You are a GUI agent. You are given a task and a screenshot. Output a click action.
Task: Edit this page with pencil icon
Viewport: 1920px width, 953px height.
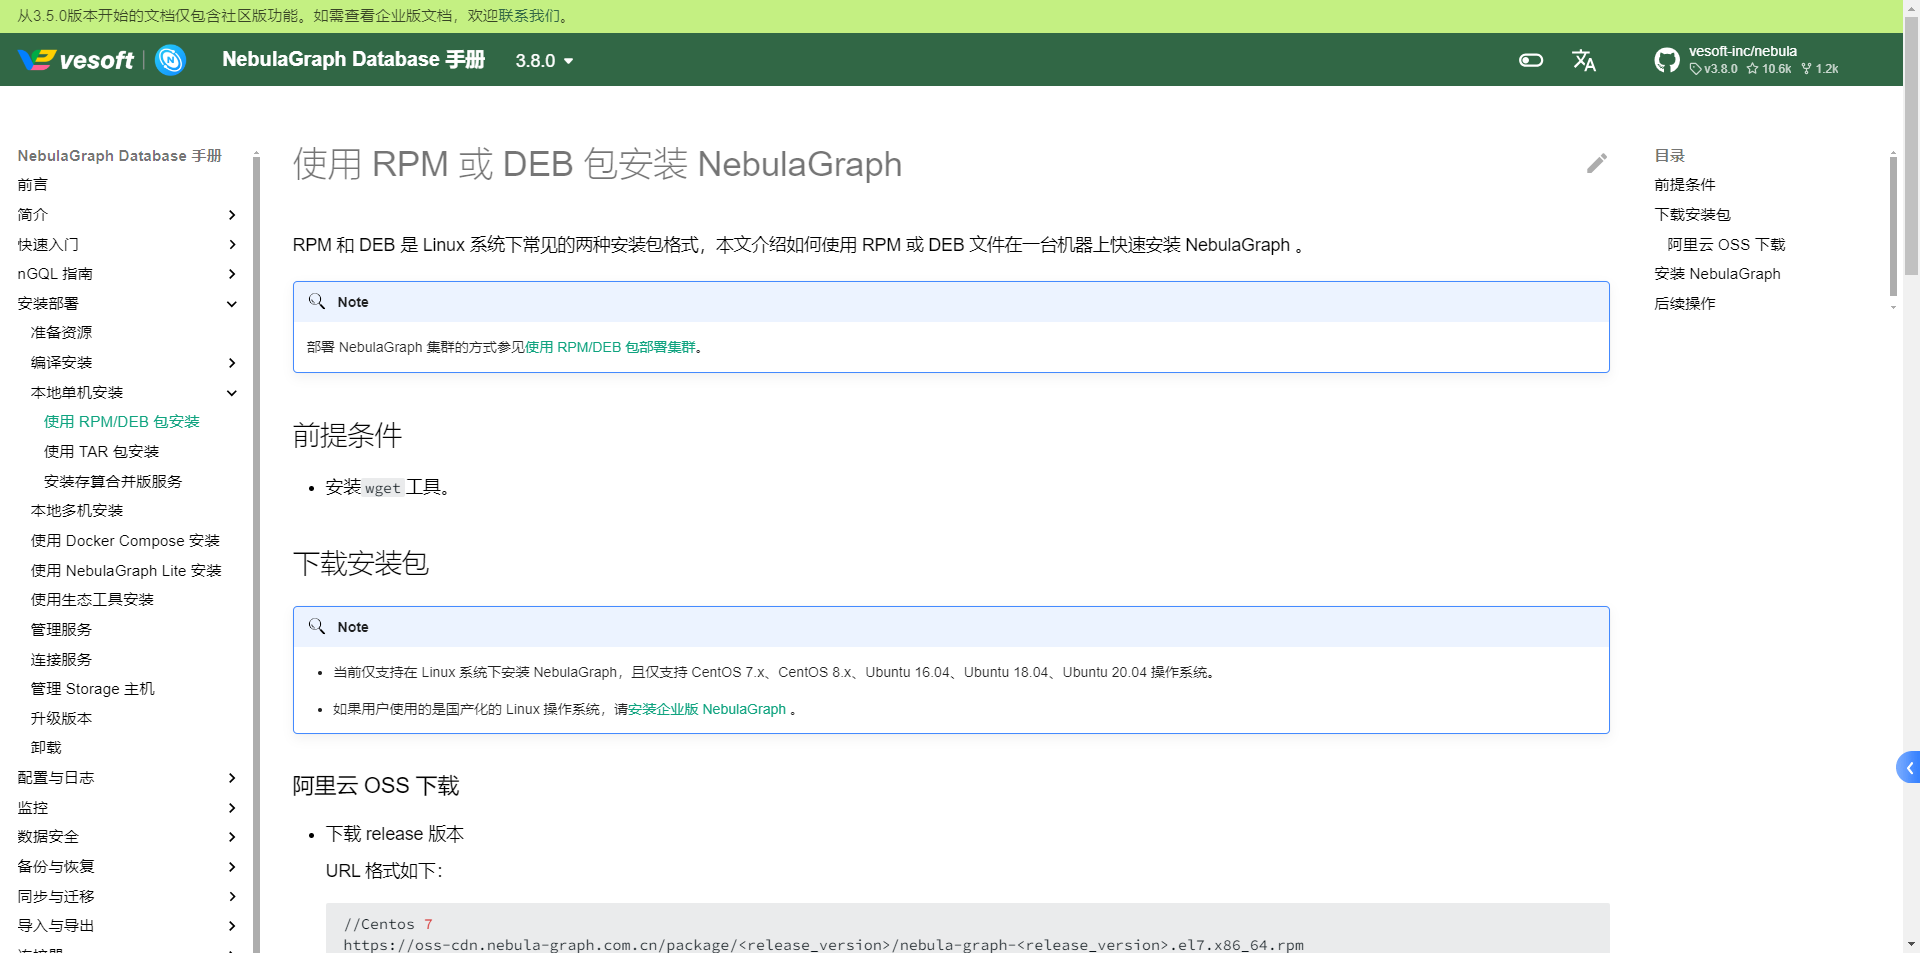click(1597, 163)
